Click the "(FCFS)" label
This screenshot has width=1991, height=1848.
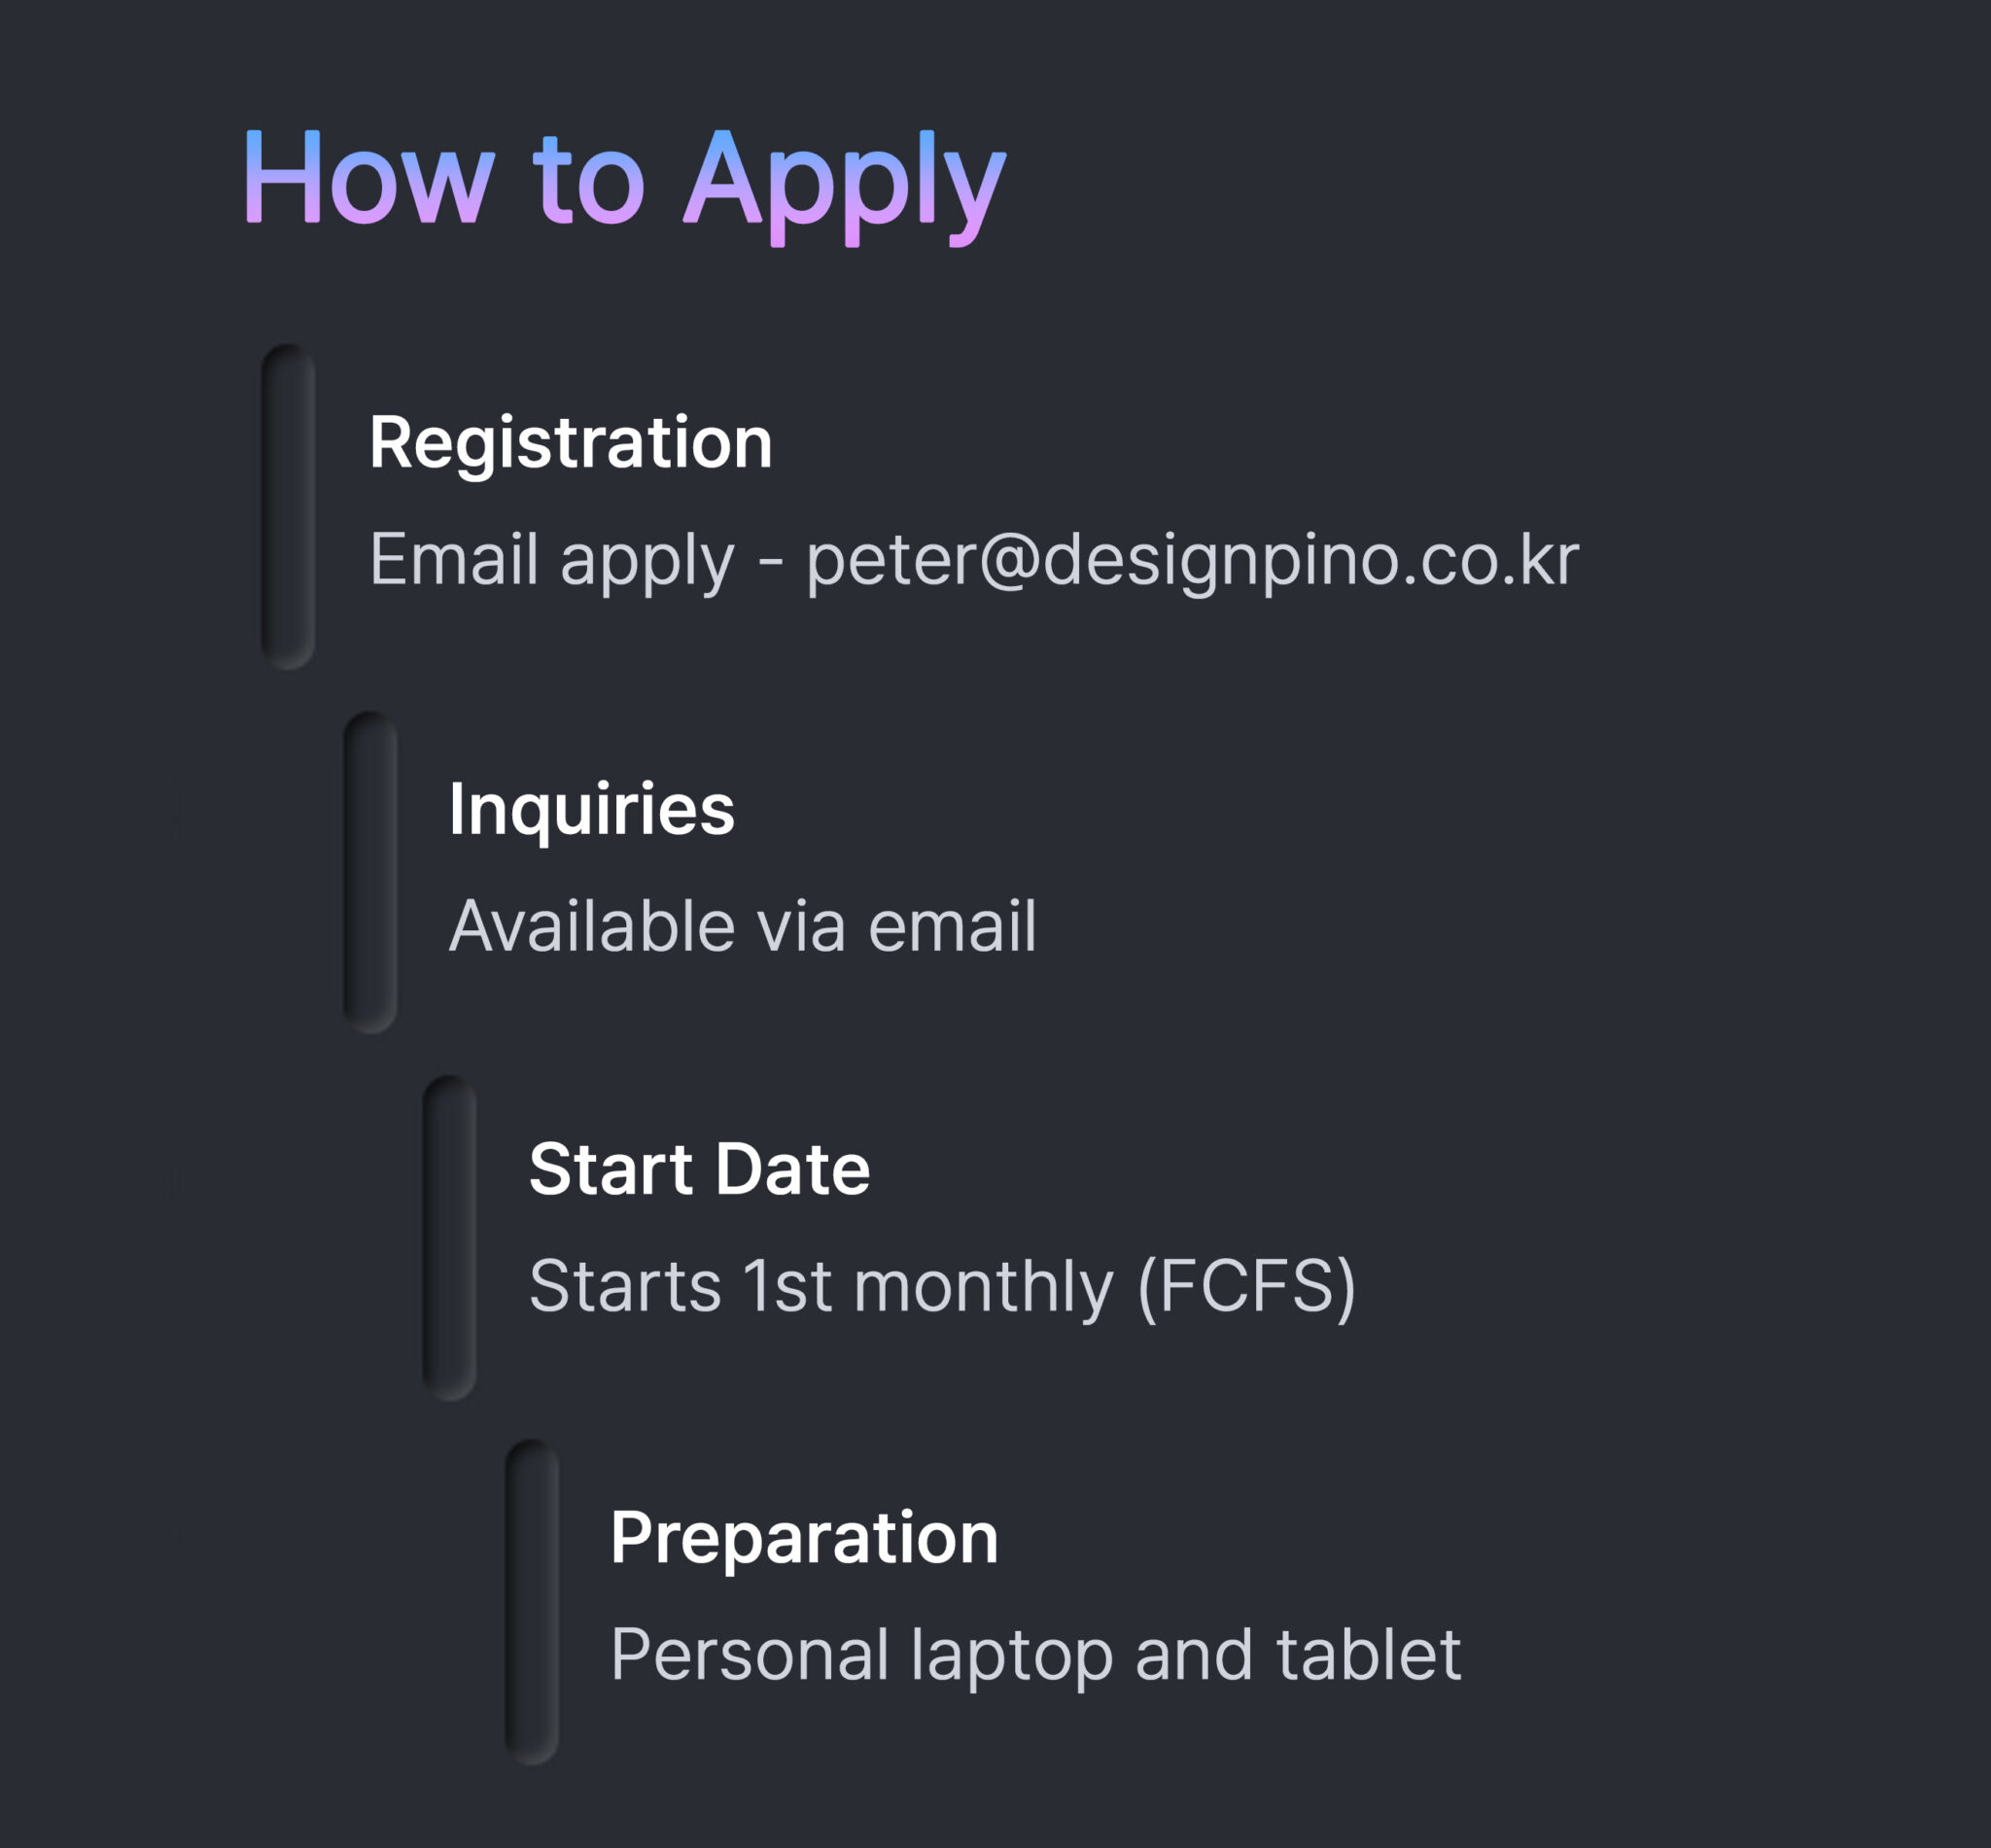coord(1246,1286)
